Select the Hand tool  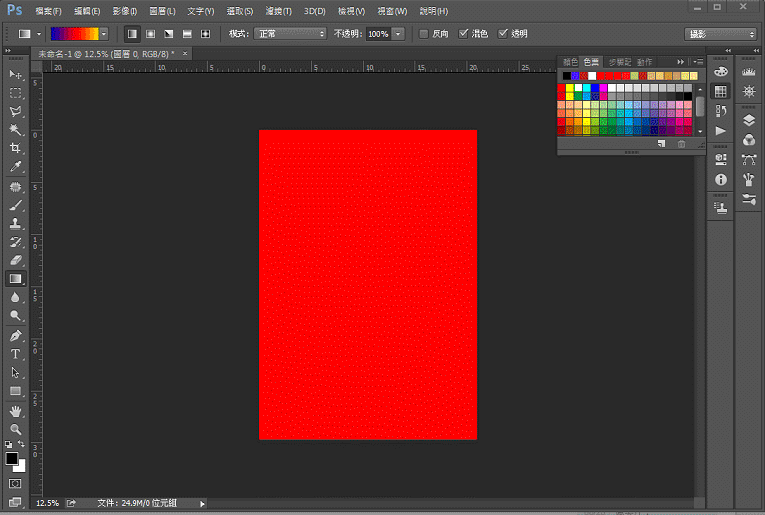click(15, 411)
